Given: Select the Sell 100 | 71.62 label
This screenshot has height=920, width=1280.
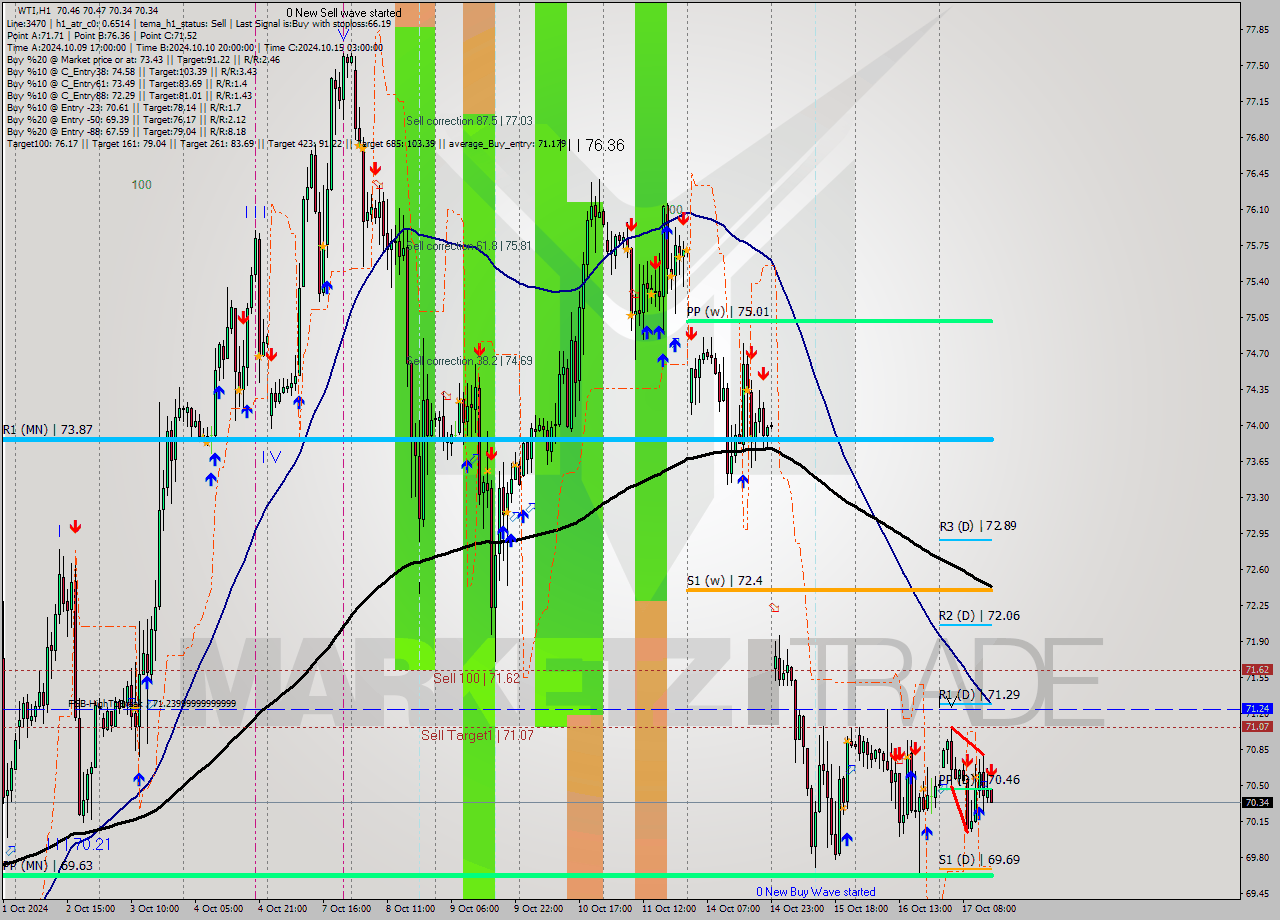Looking at the screenshot, I should 476,678.
